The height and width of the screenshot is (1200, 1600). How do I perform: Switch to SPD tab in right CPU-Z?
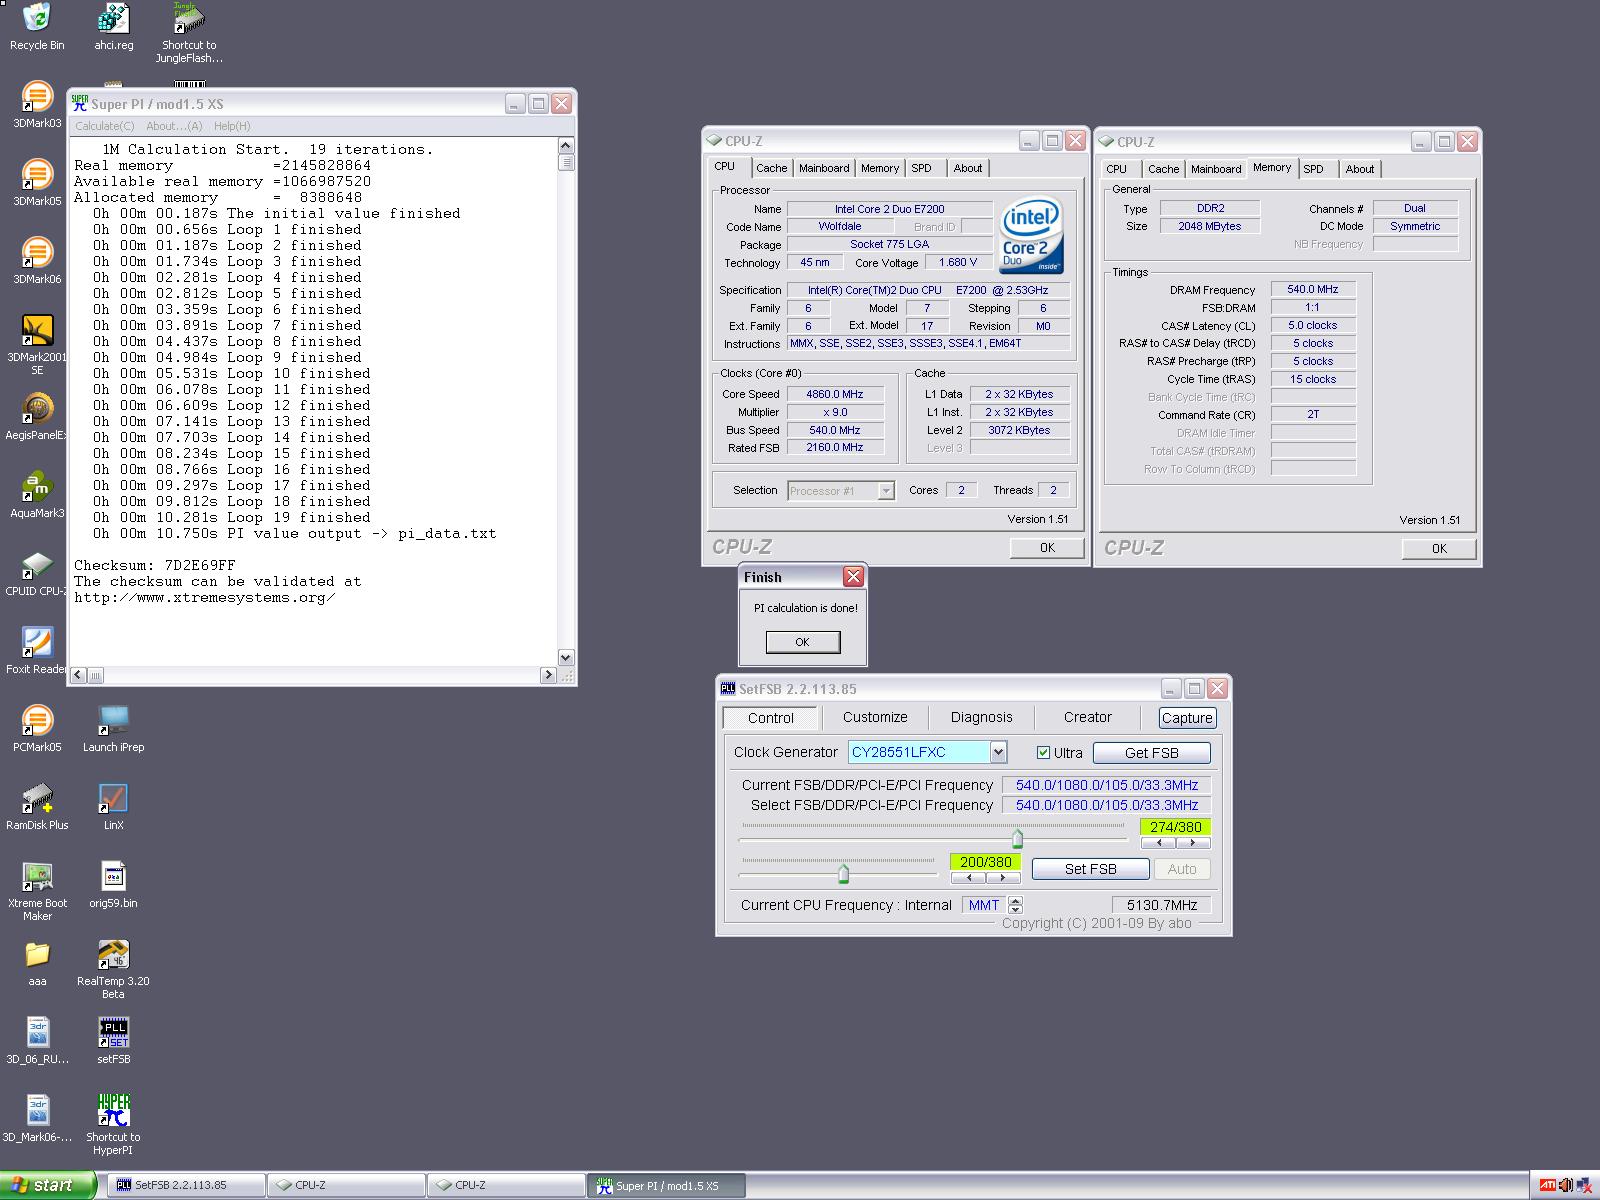click(x=1314, y=169)
